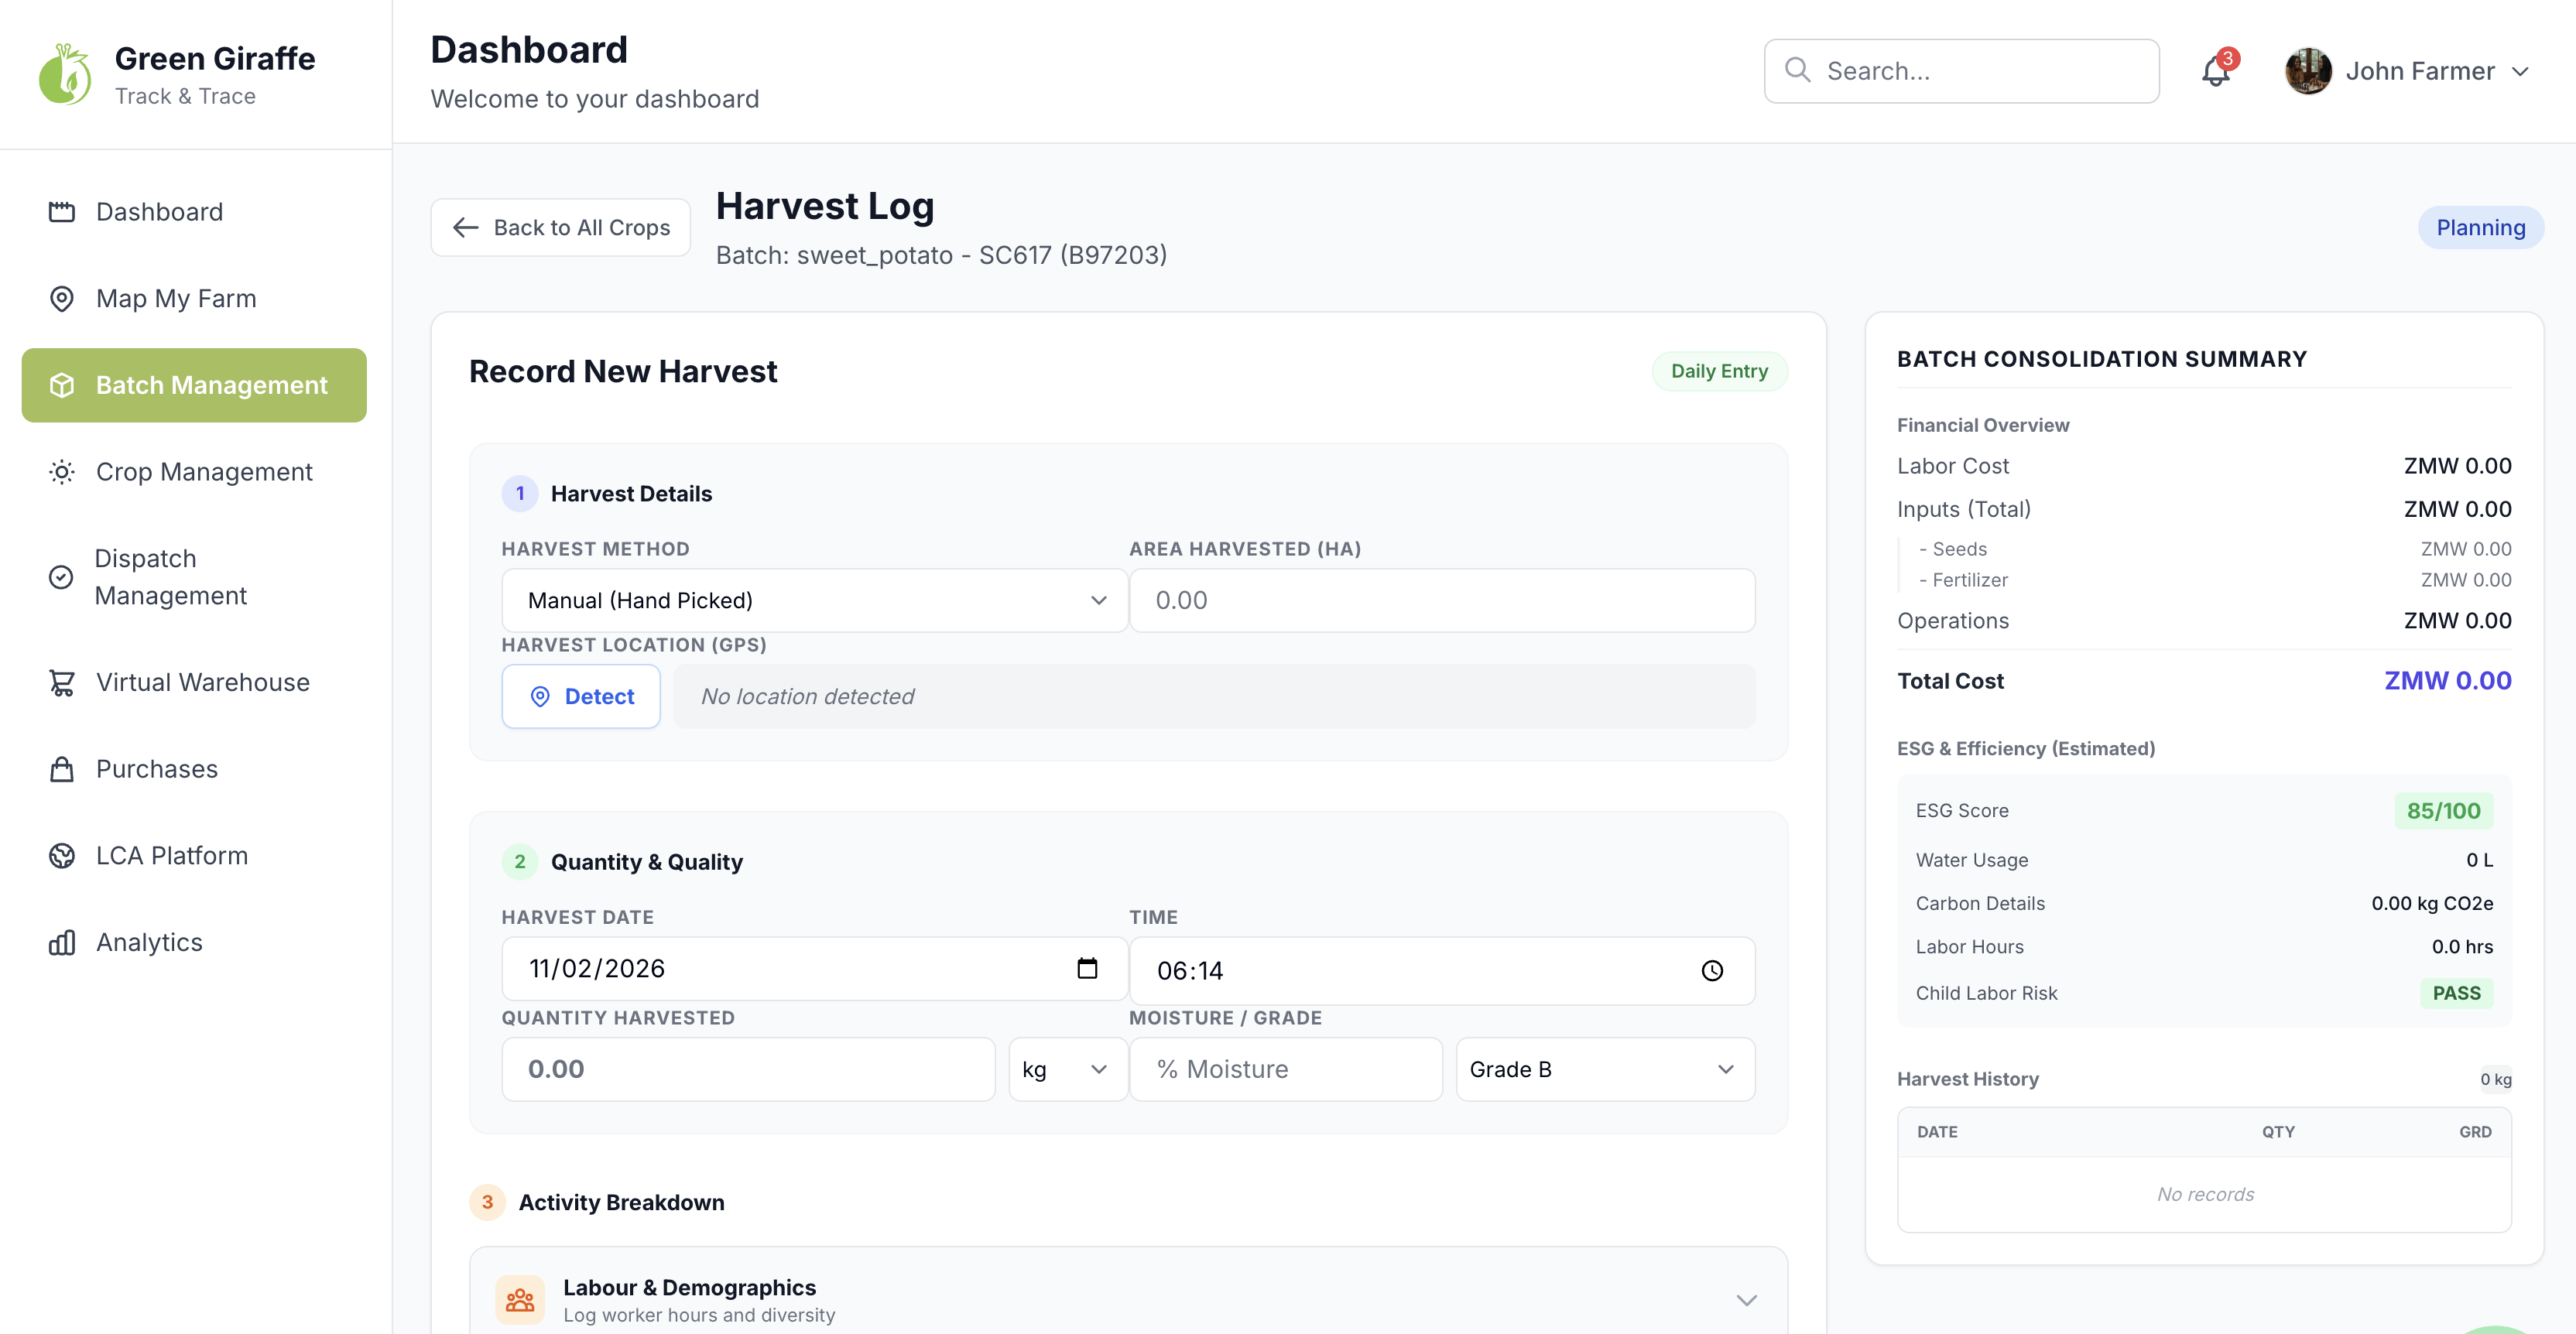Click the Green Giraffe logo icon
The height and width of the screenshot is (1334, 2576).
(65, 74)
